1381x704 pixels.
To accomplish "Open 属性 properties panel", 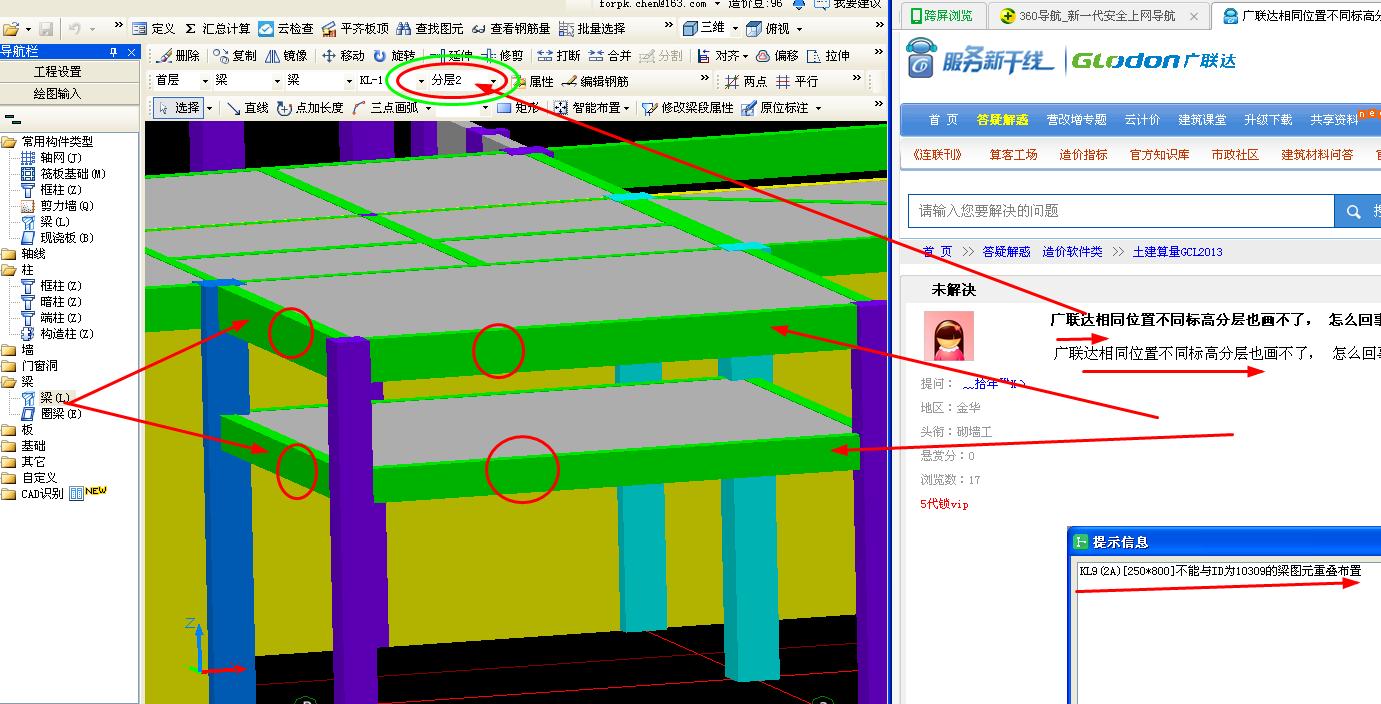I will pos(534,82).
